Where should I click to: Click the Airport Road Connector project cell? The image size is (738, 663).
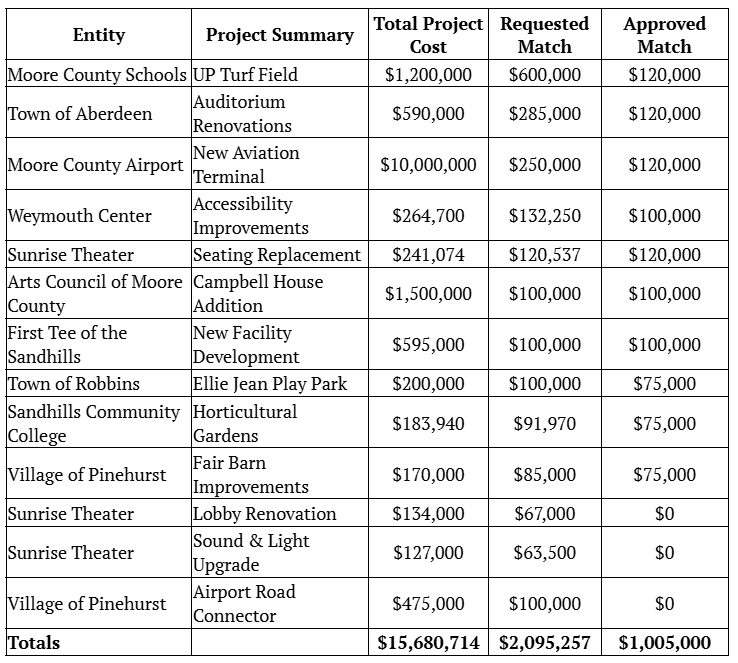(244, 604)
